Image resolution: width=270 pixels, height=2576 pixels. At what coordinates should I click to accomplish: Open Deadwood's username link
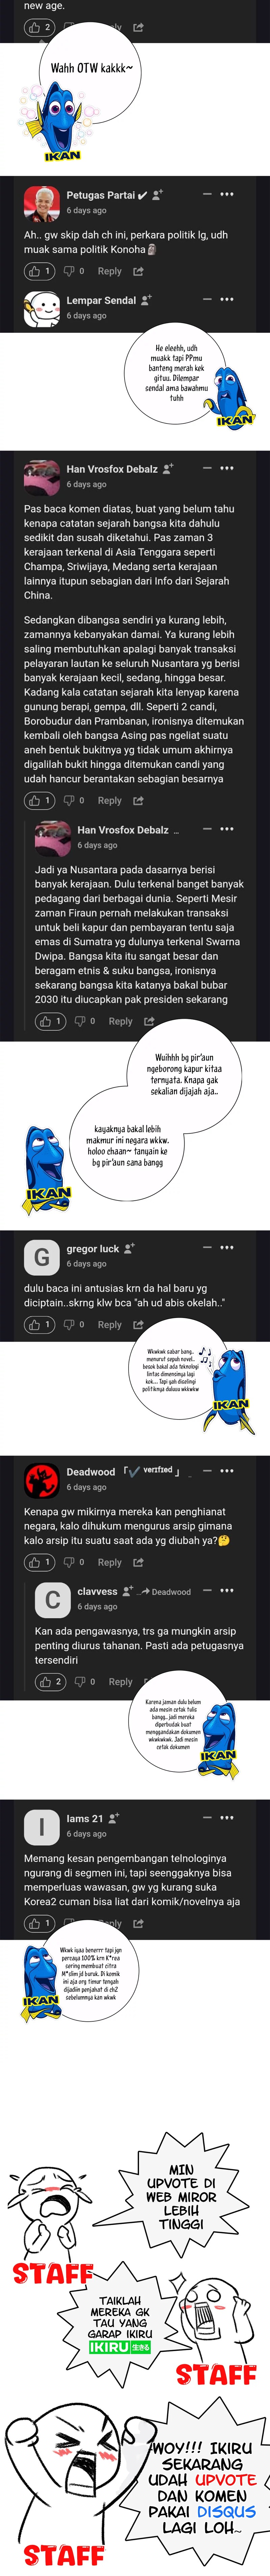tap(91, 1472)
